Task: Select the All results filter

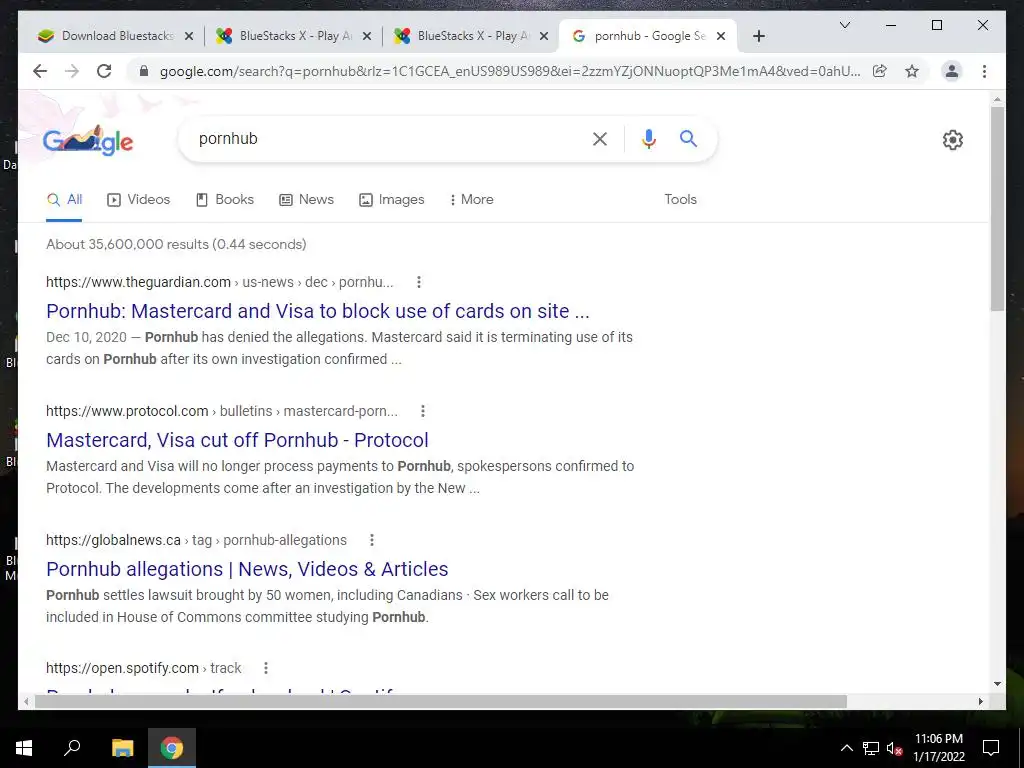Action: [x=65, y=200]
